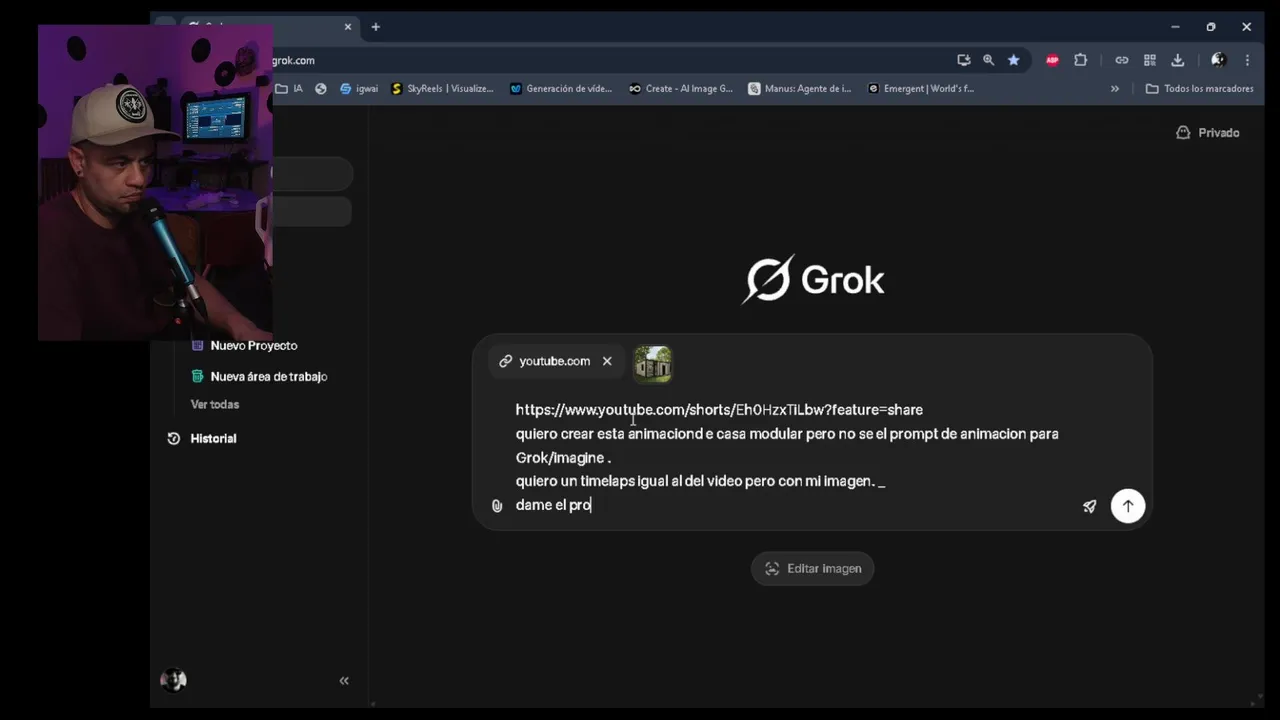Click the rocket mode icon
Viewport: 1280px width, 720px height.
click(x=1090, y=506)
